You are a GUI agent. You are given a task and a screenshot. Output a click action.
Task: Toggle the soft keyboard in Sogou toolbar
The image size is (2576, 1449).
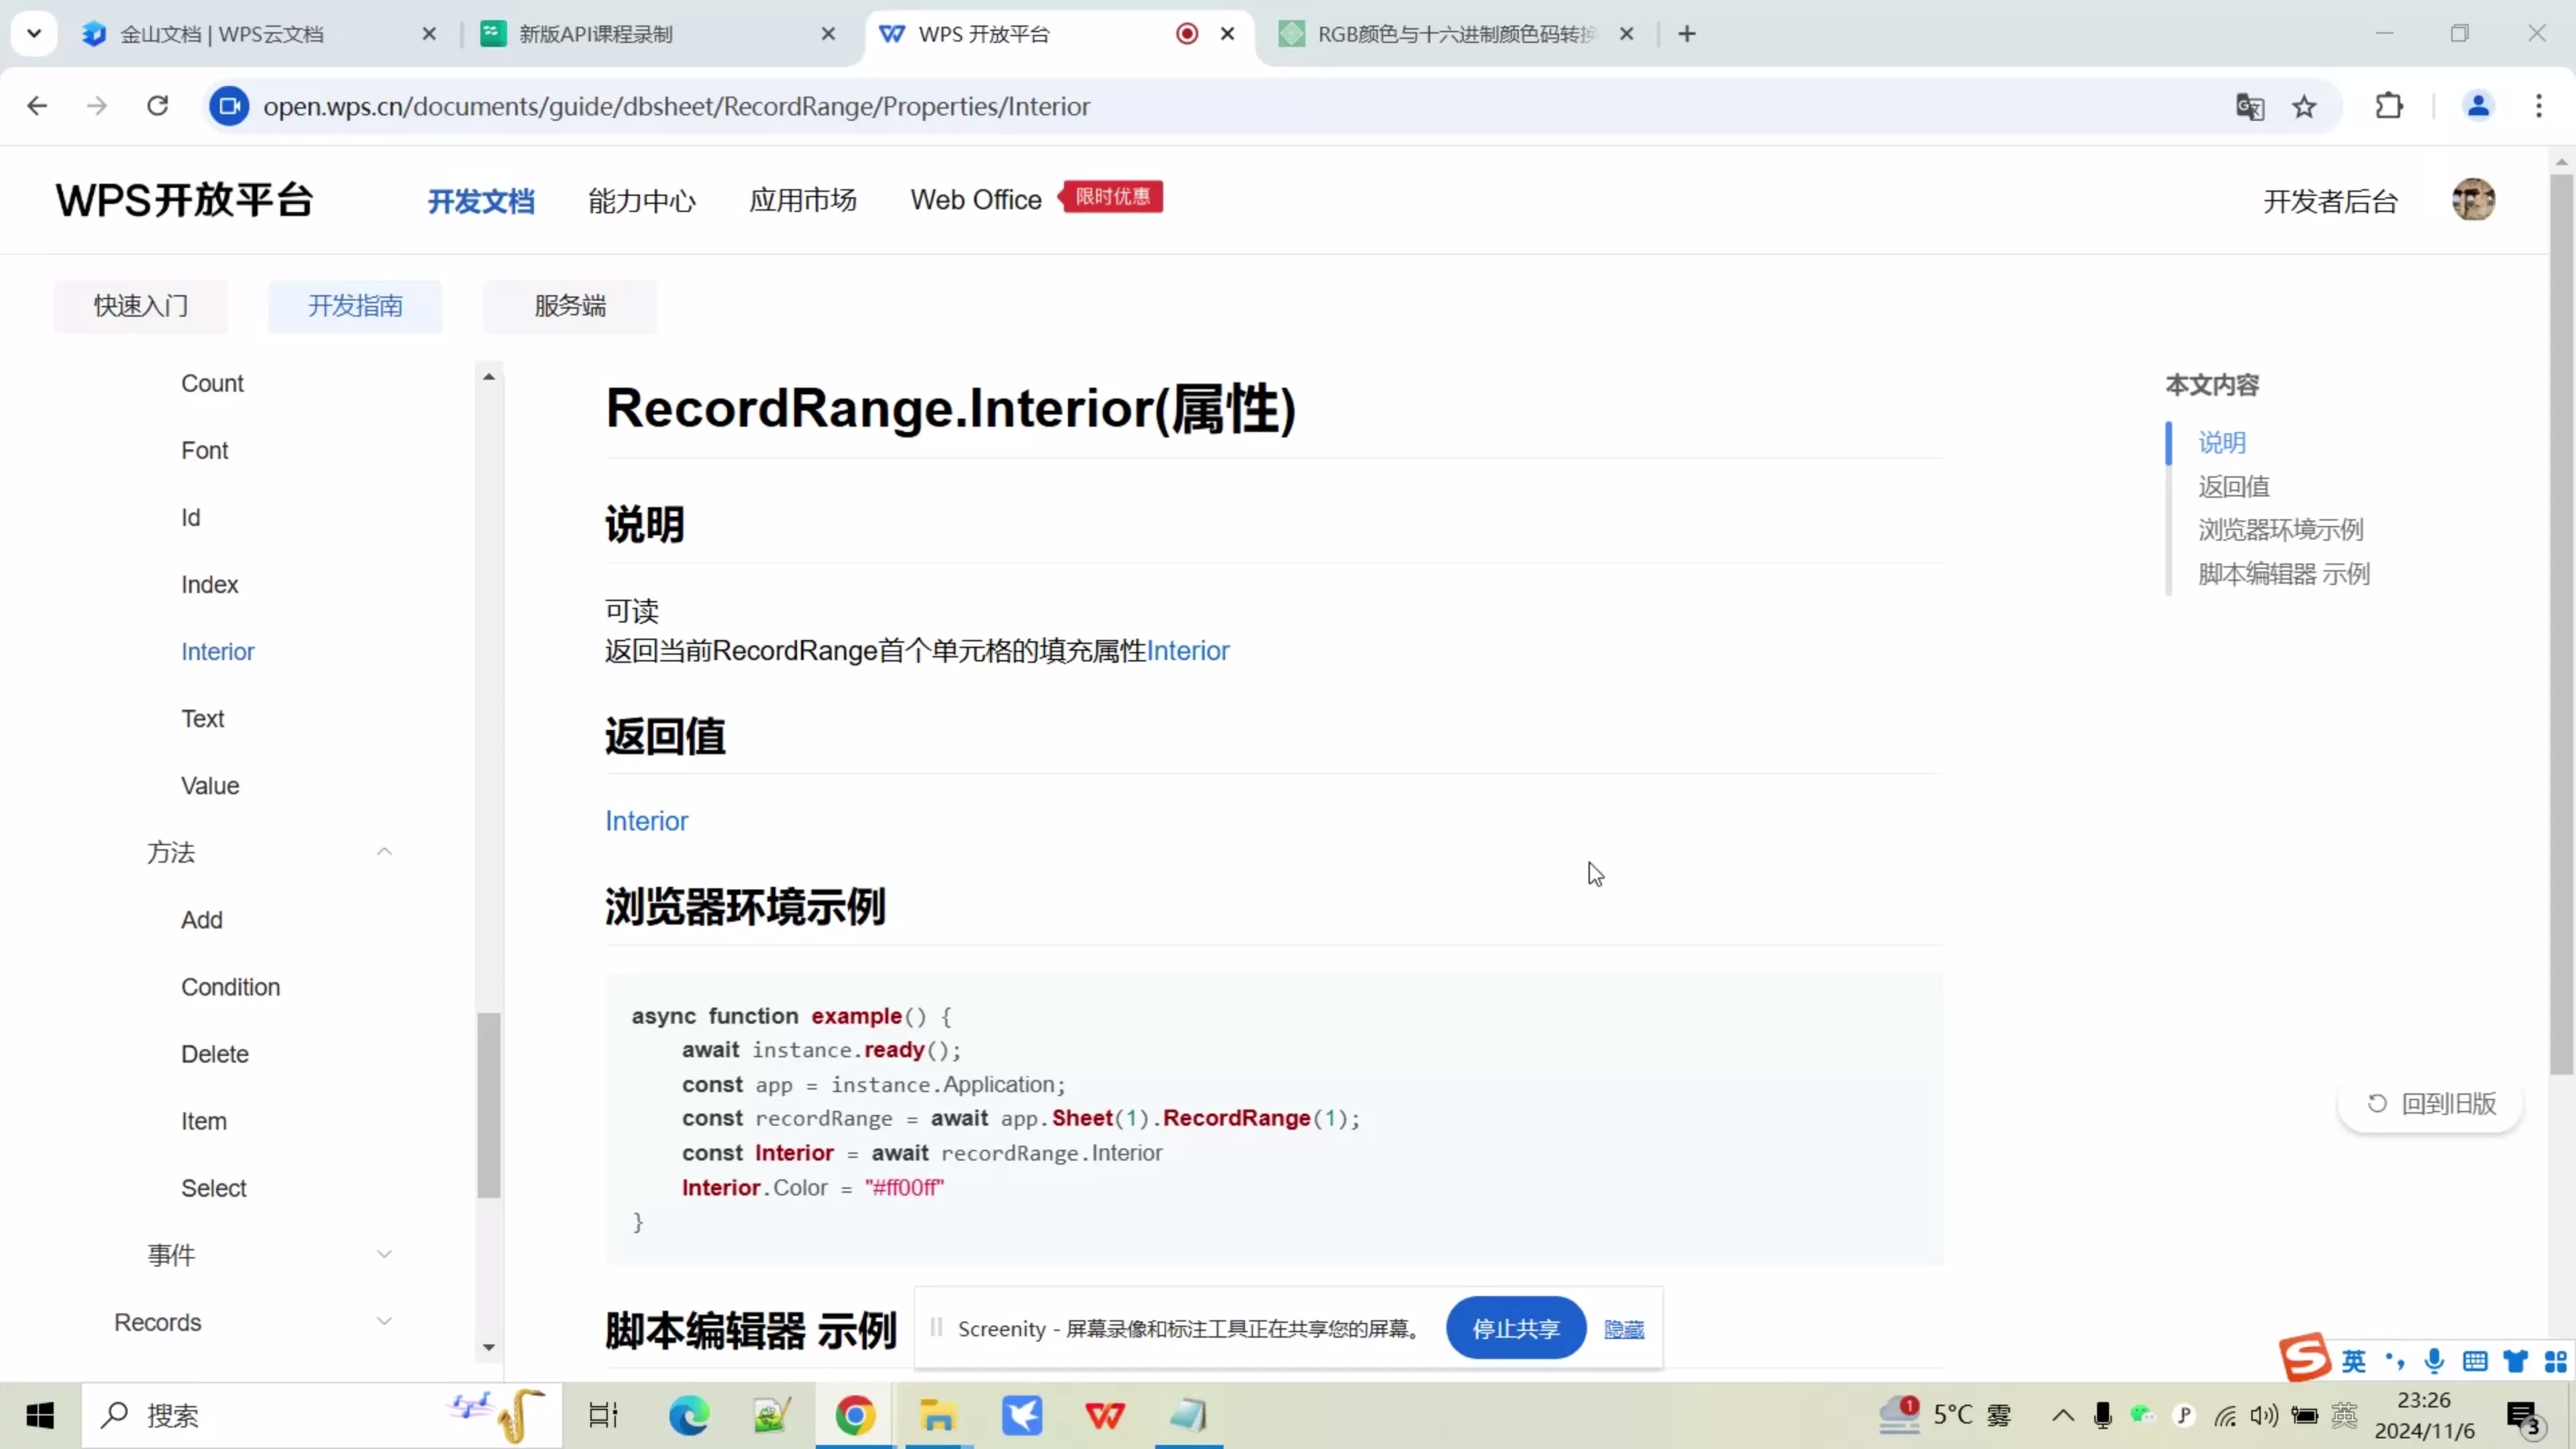pos(2475,1360)
